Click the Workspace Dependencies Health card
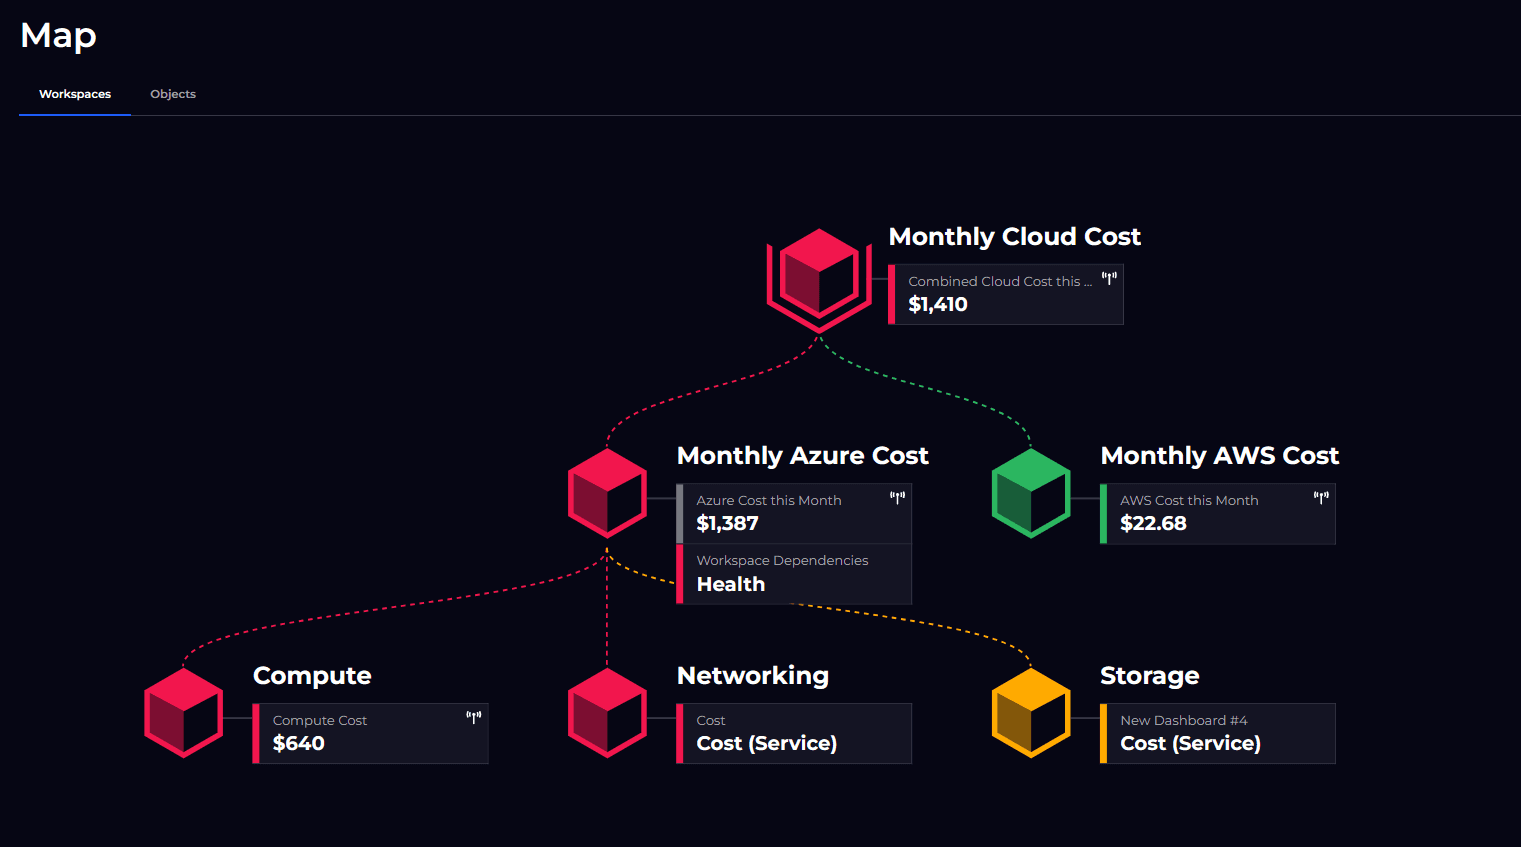 [x=794, y=574]
